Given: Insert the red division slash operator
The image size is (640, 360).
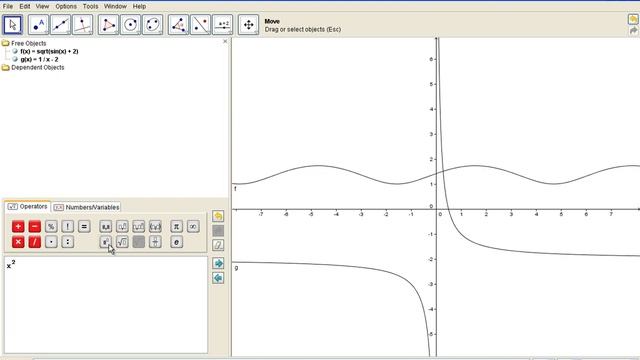Looking at the screenshot, I should pyautogui.click(x=35, y=242).
